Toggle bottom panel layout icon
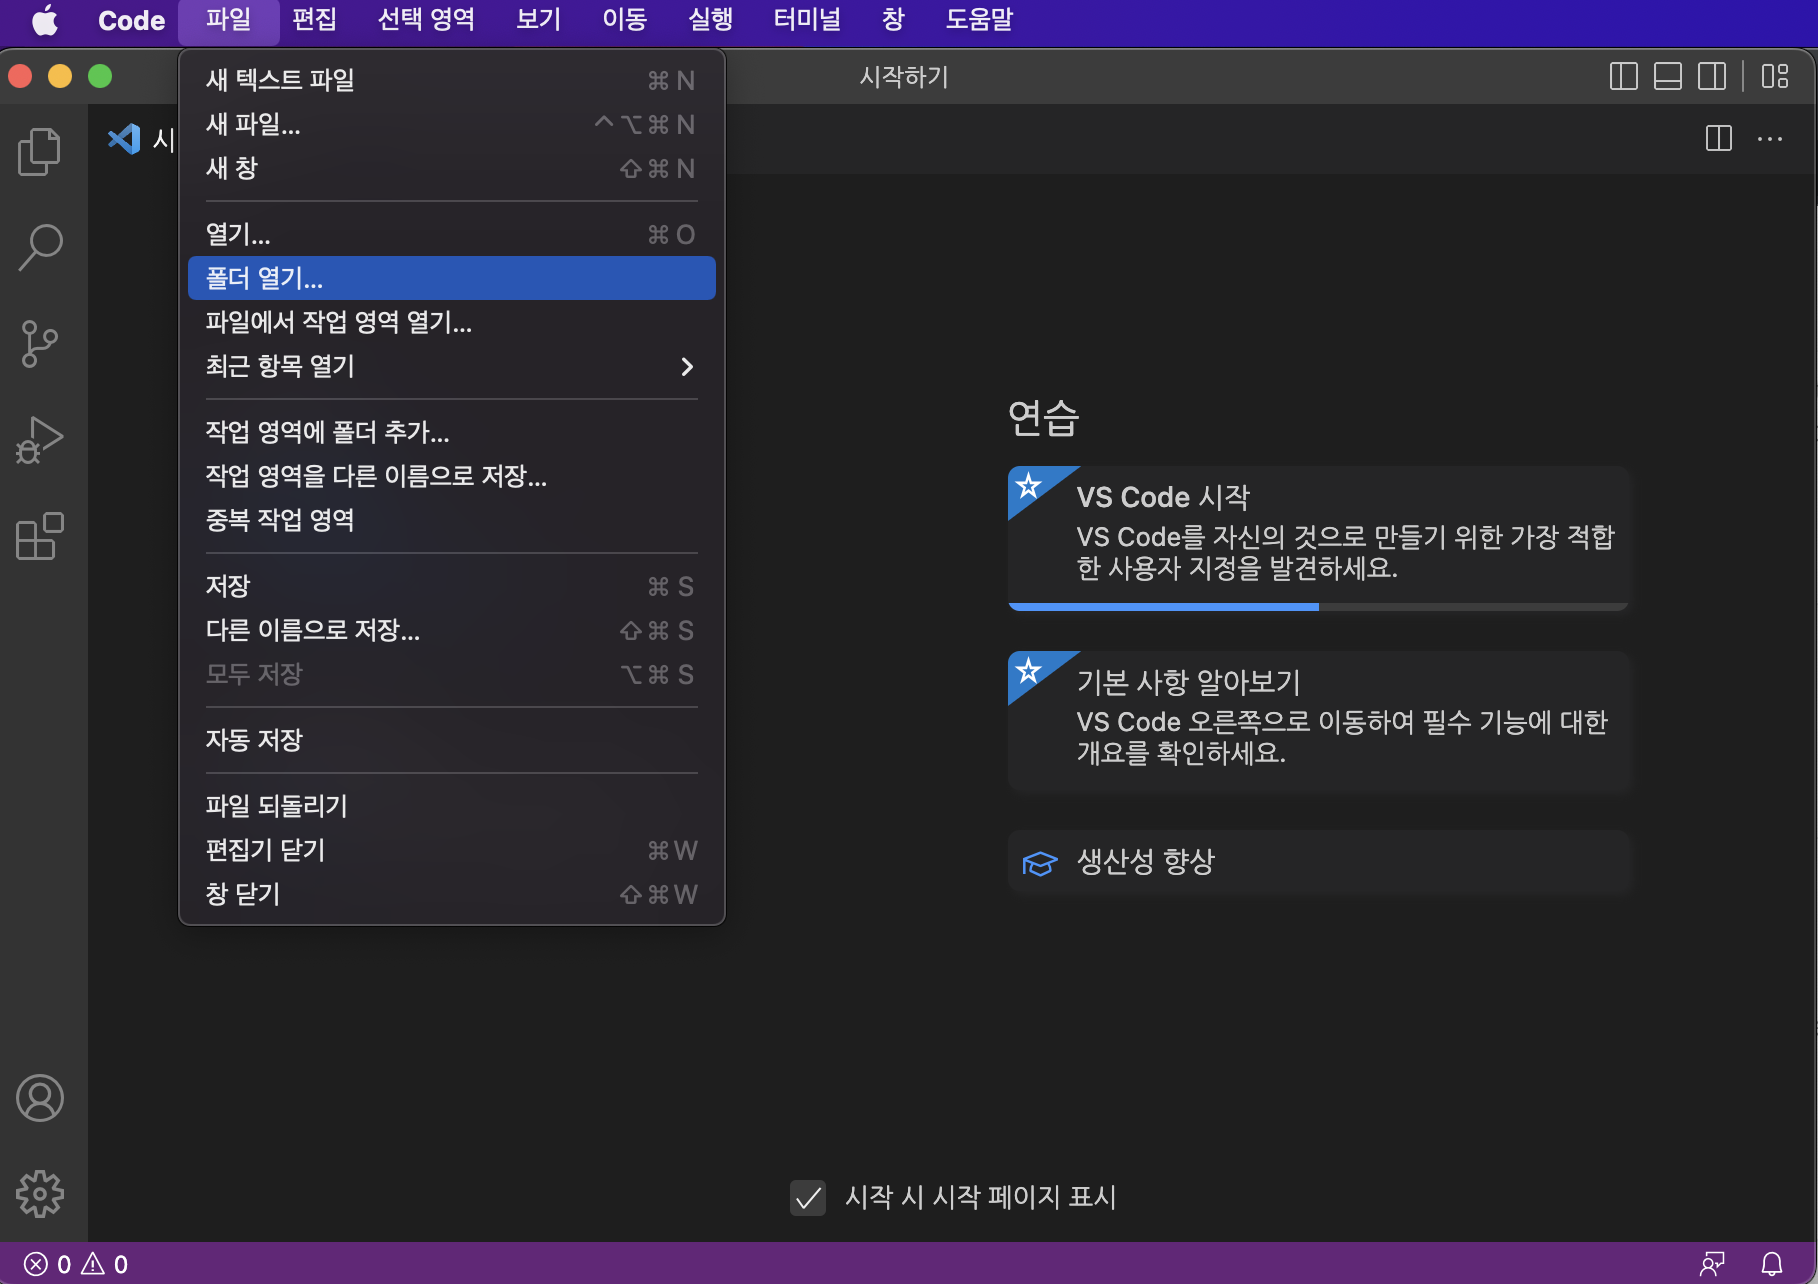This screenshot has width=1818, height=1284. pyautogui.click(x=1668, y=77)
